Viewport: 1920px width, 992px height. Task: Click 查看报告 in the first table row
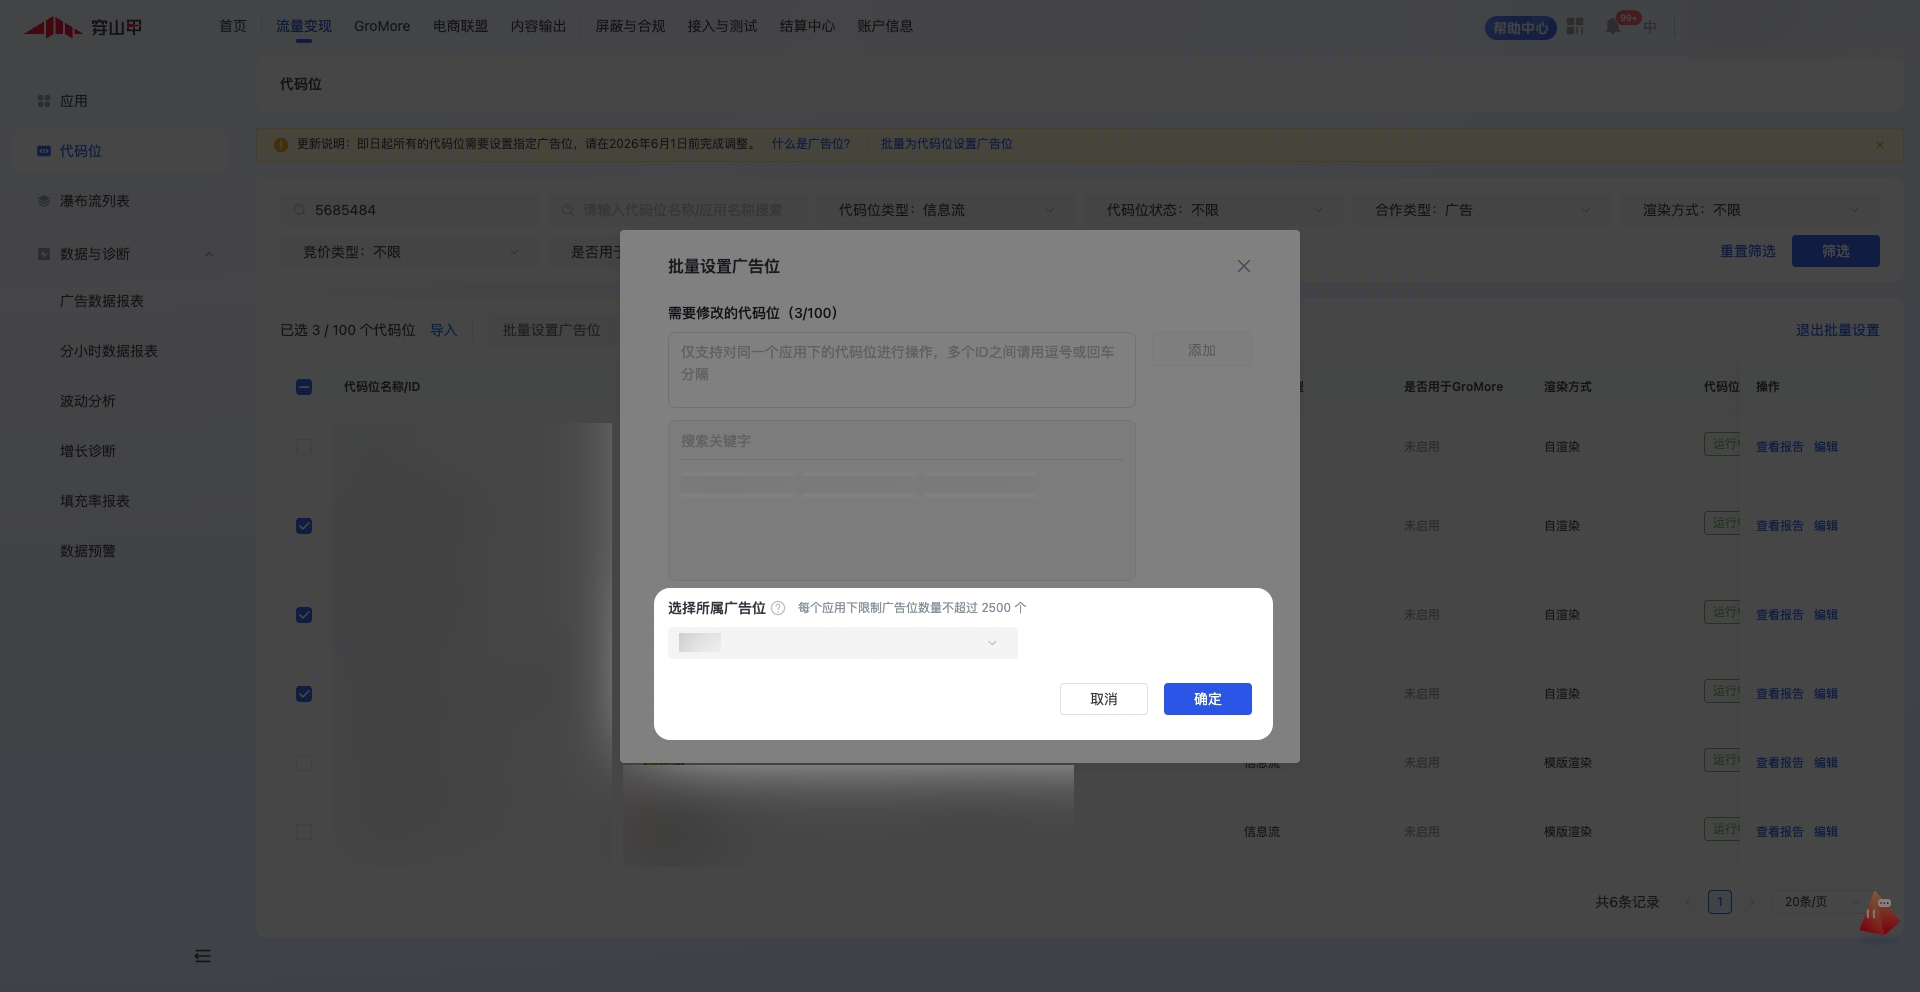point(1780,447)
